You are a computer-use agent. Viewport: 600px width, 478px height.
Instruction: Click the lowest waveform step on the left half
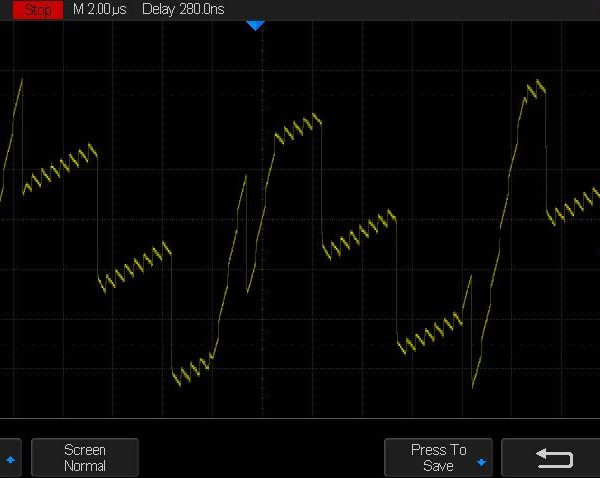point(192,368)
